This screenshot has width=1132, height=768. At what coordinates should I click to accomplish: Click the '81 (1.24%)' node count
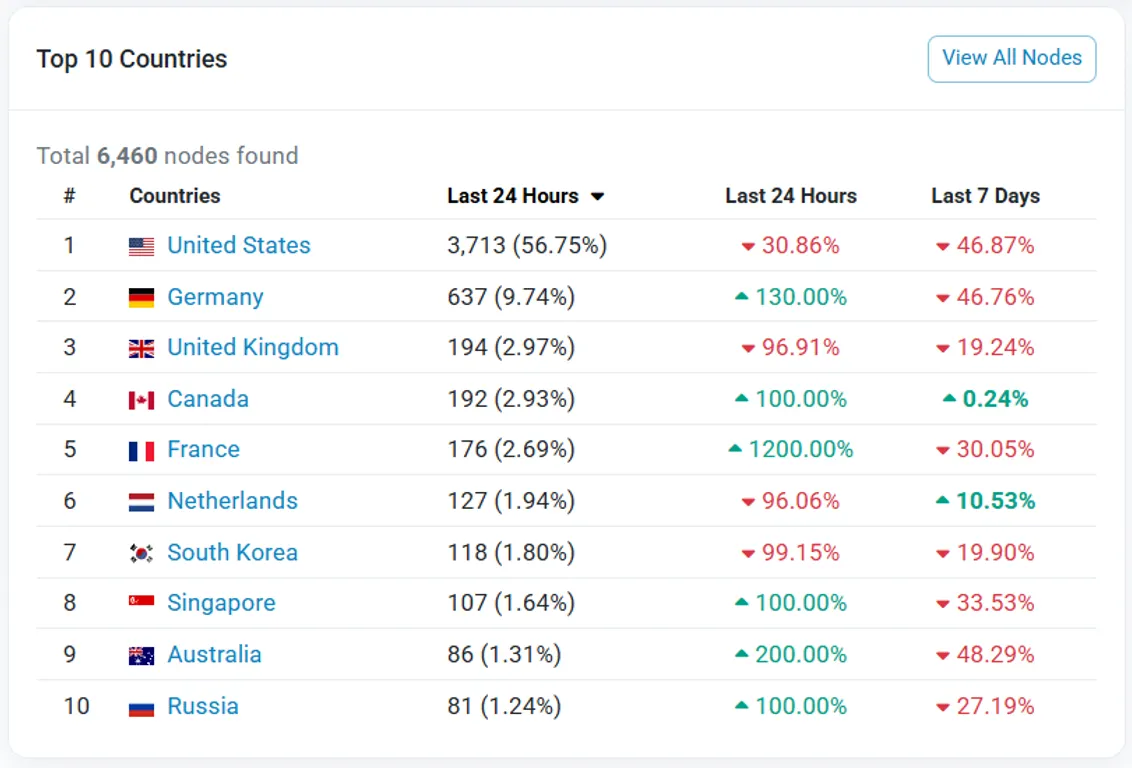click(x=504, y=706)
